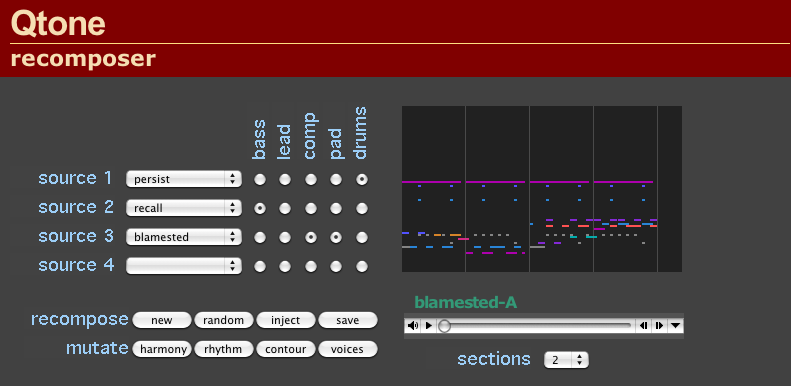Click the second piano-roll section panel
This screenshot has width=791, height=386.
pyautogui.click(x=497, y=189)
